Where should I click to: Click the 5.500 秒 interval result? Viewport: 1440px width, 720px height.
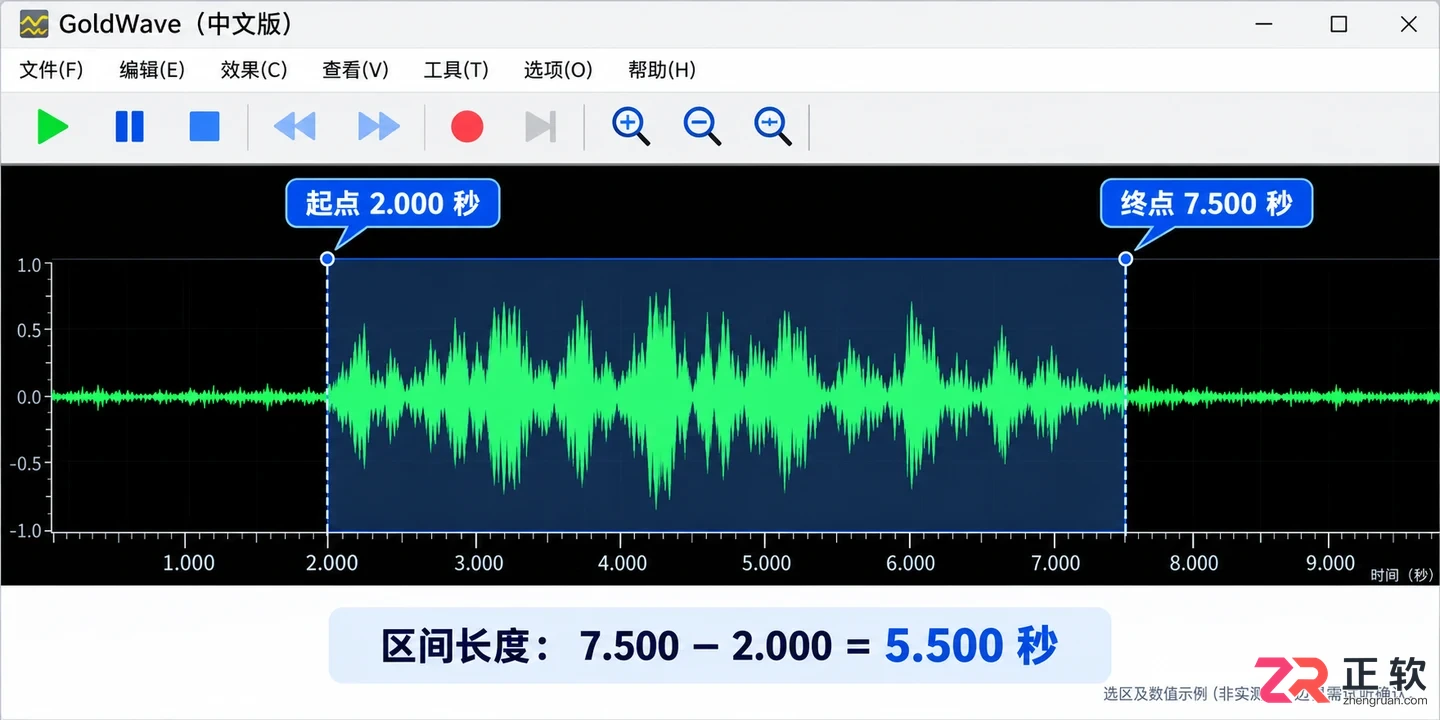click(x=970, y=646)
